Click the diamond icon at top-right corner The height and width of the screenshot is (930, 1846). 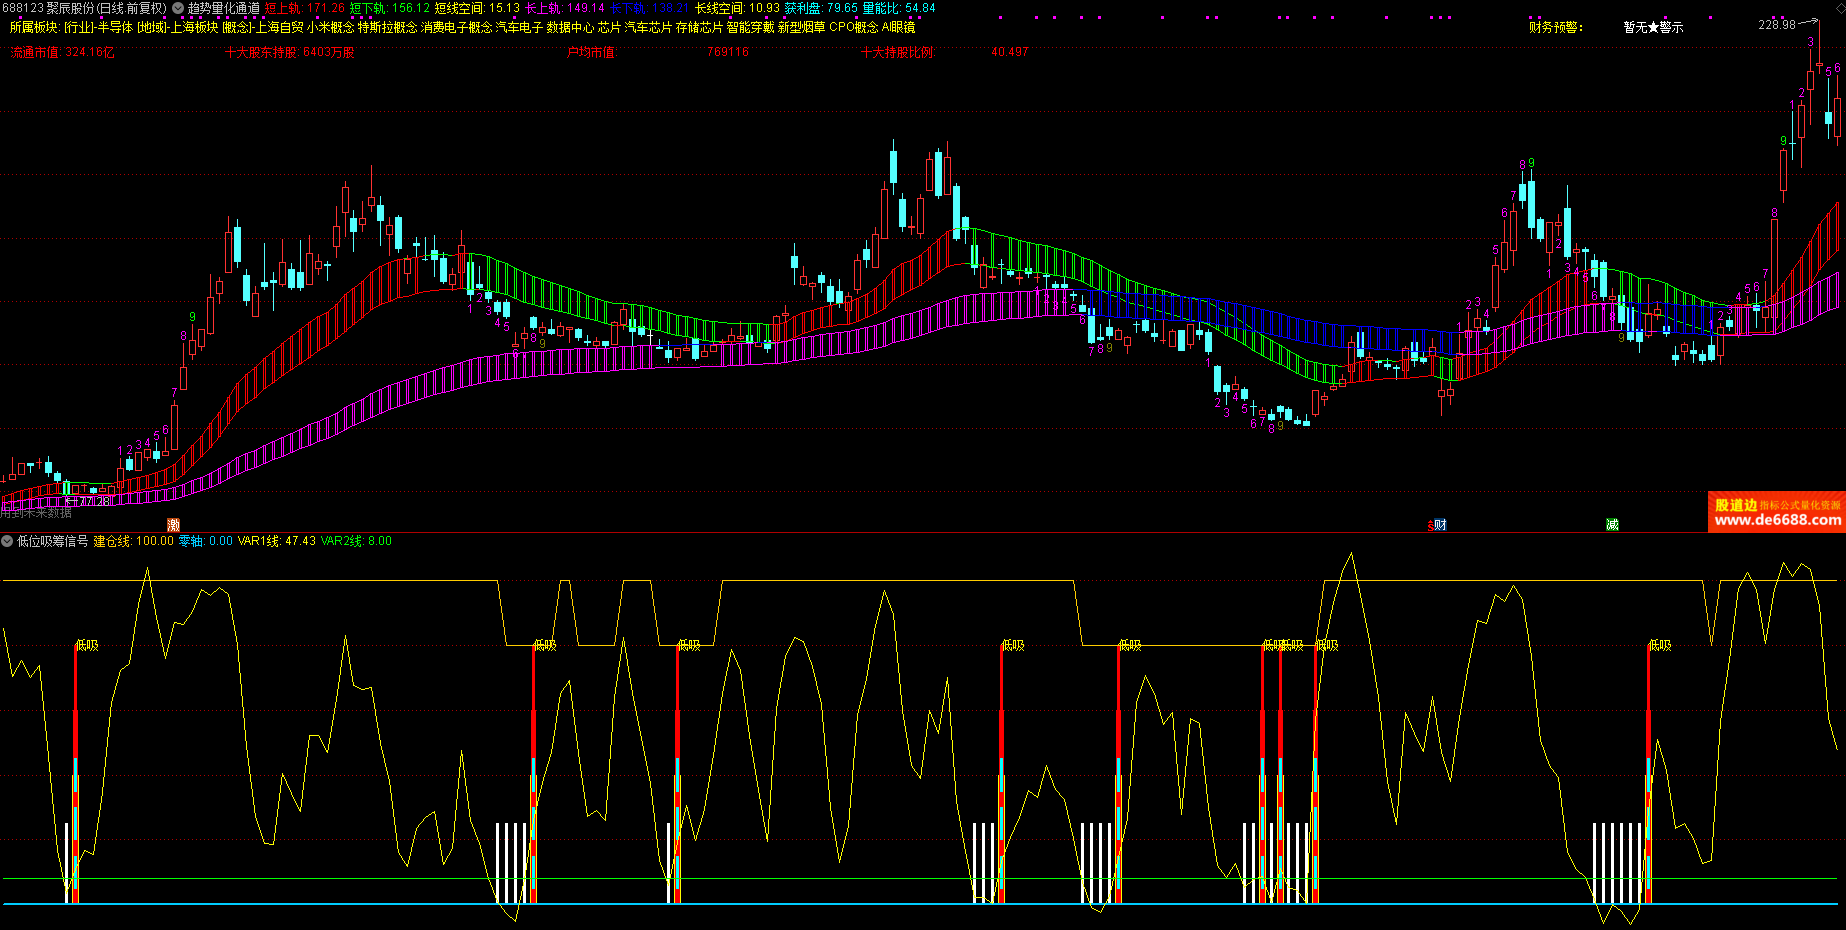point(1839,7)
